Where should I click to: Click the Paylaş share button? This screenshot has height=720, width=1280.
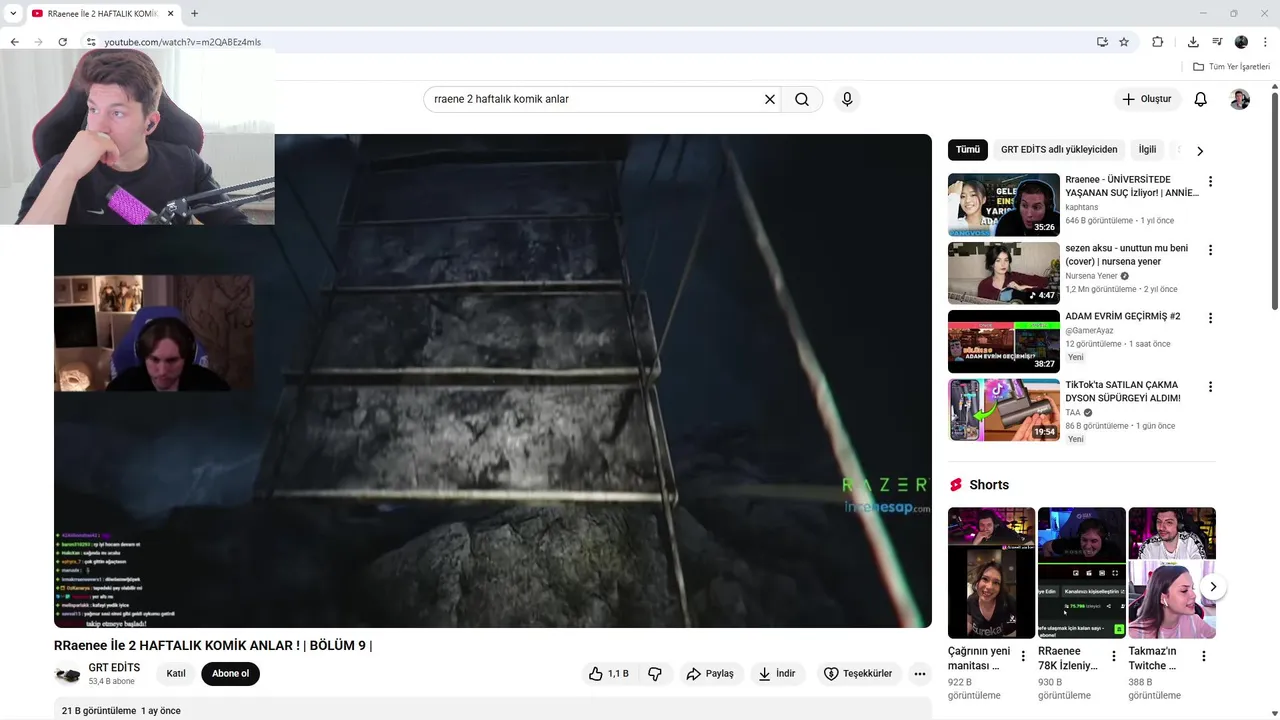(x=710, y=674)
